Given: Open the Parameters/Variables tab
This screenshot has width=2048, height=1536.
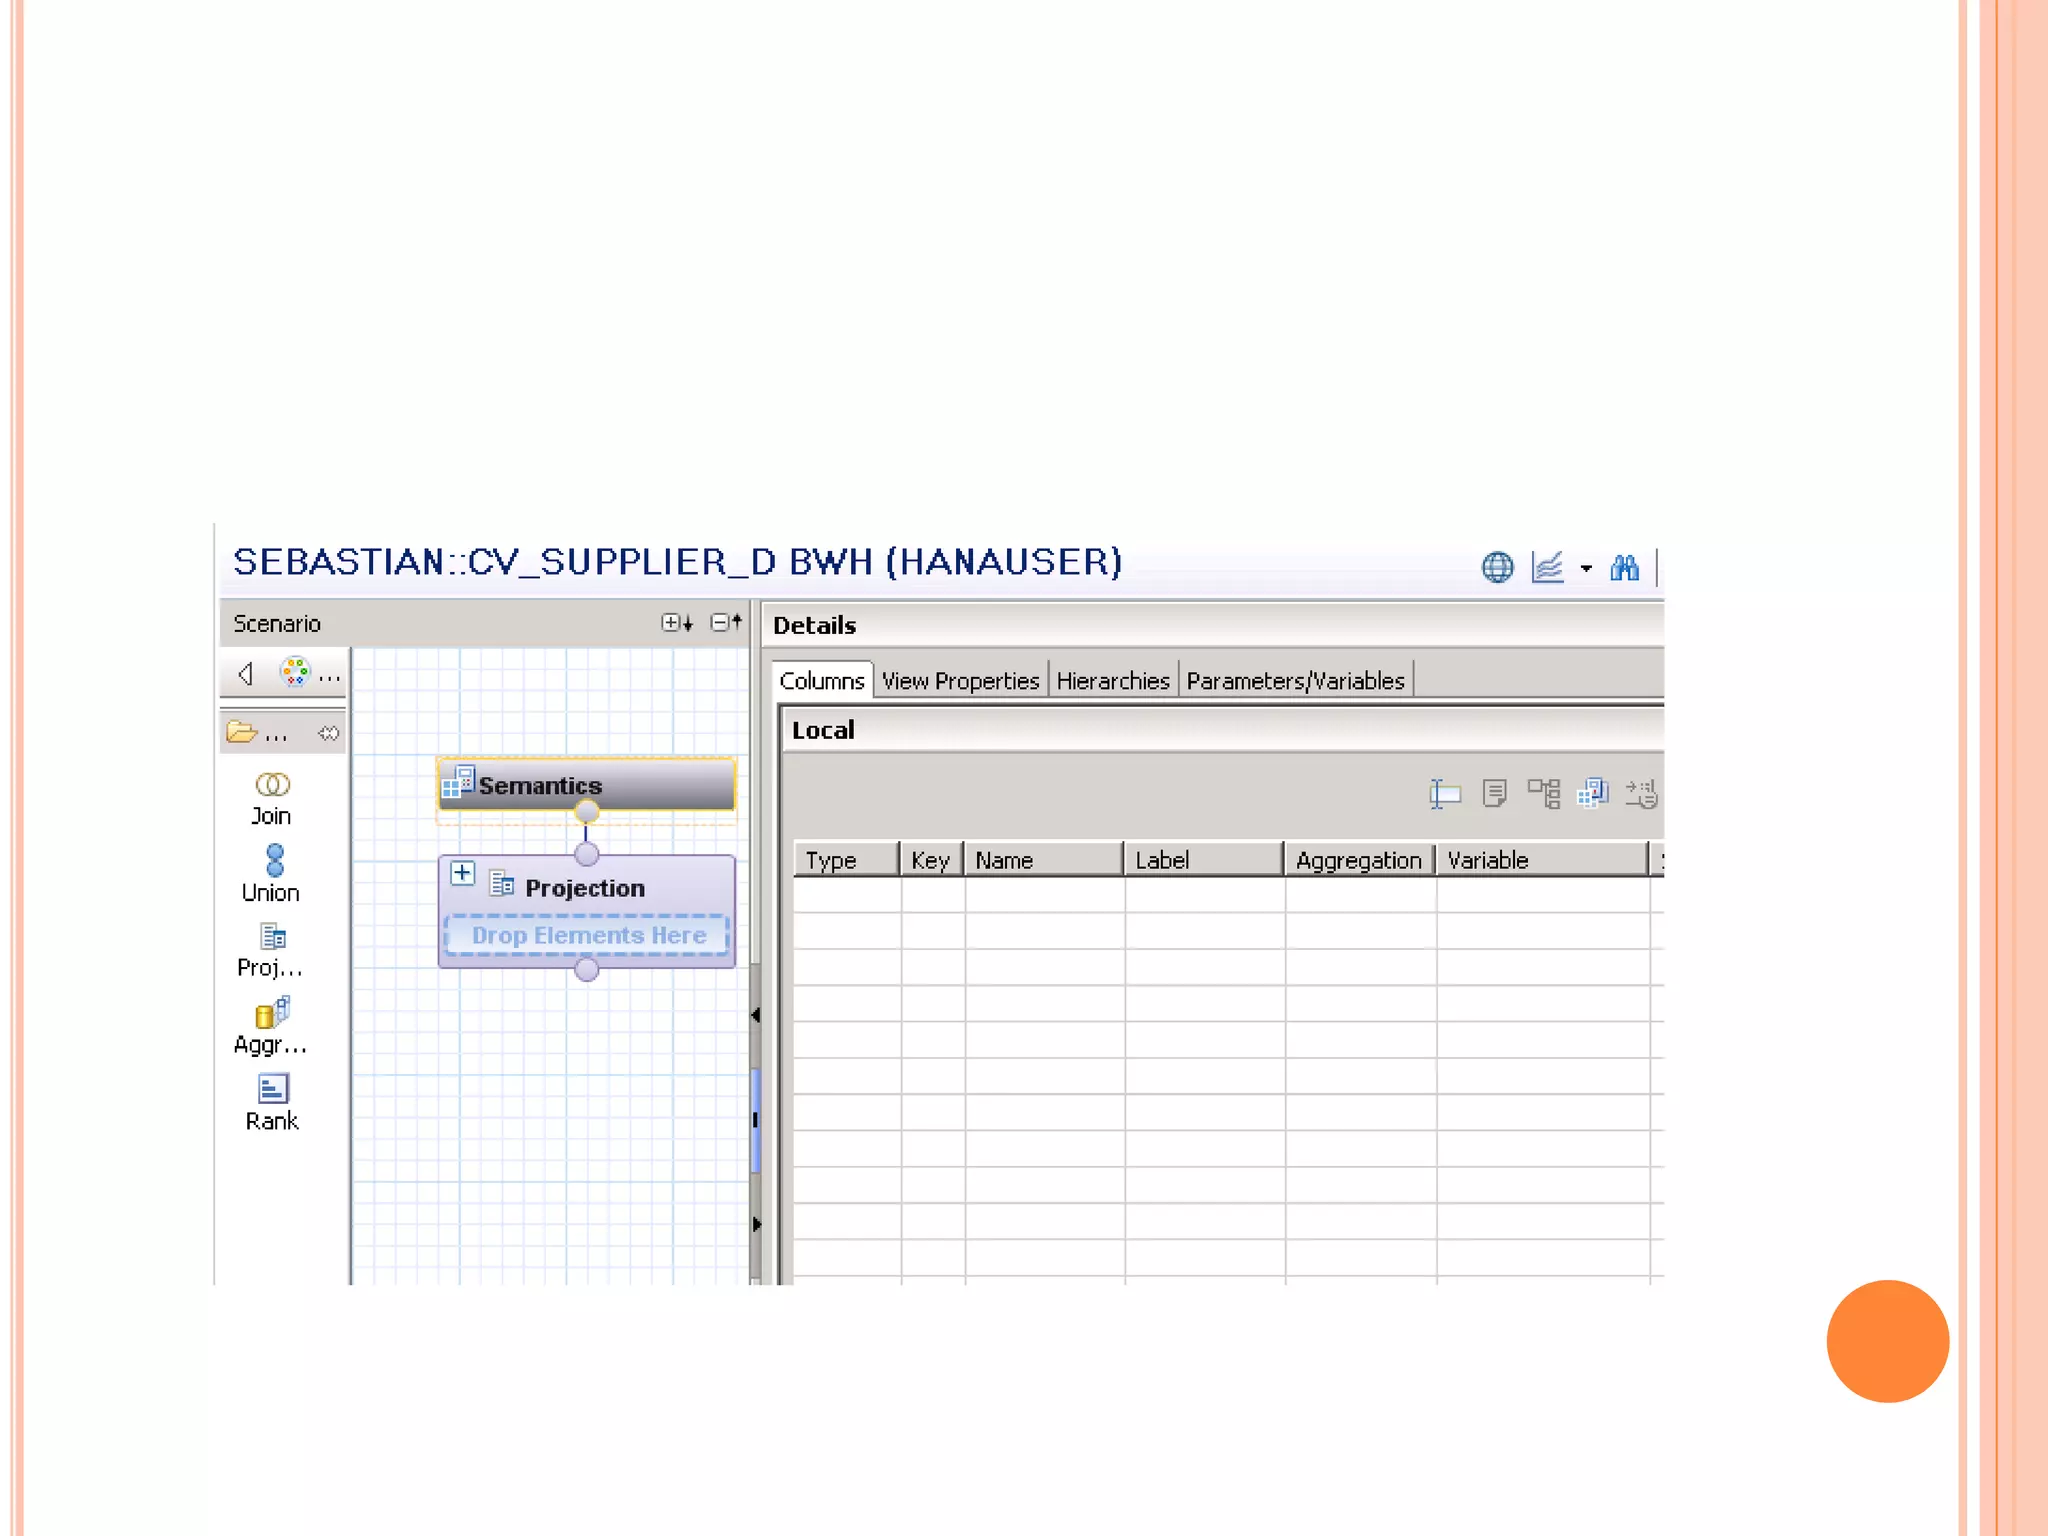Looking at the screenshot, I should tap(1295, 681).
